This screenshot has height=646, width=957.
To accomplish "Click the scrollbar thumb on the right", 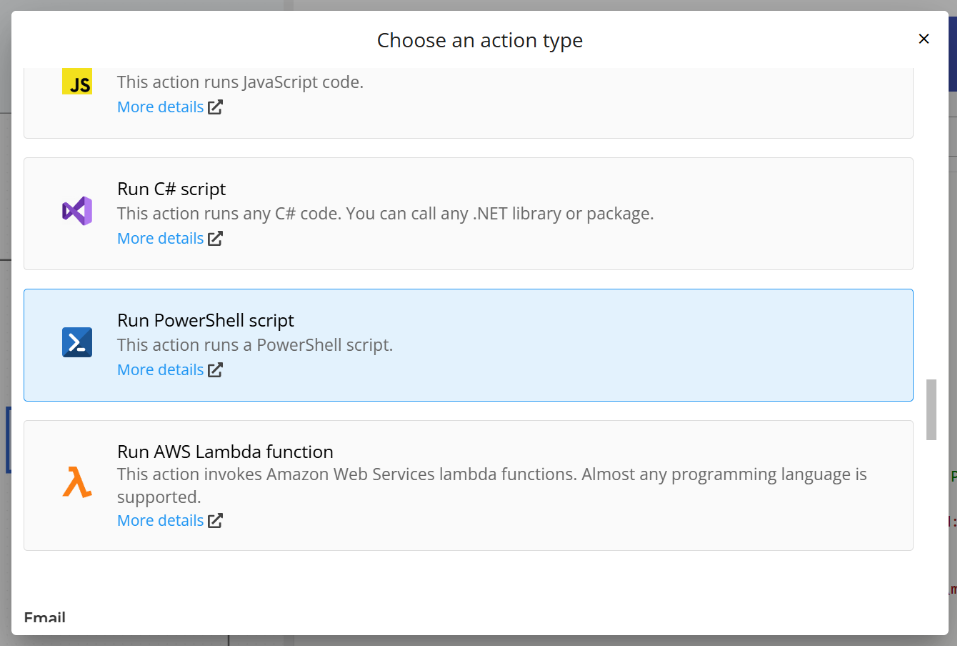I will [x=932, y=410].
